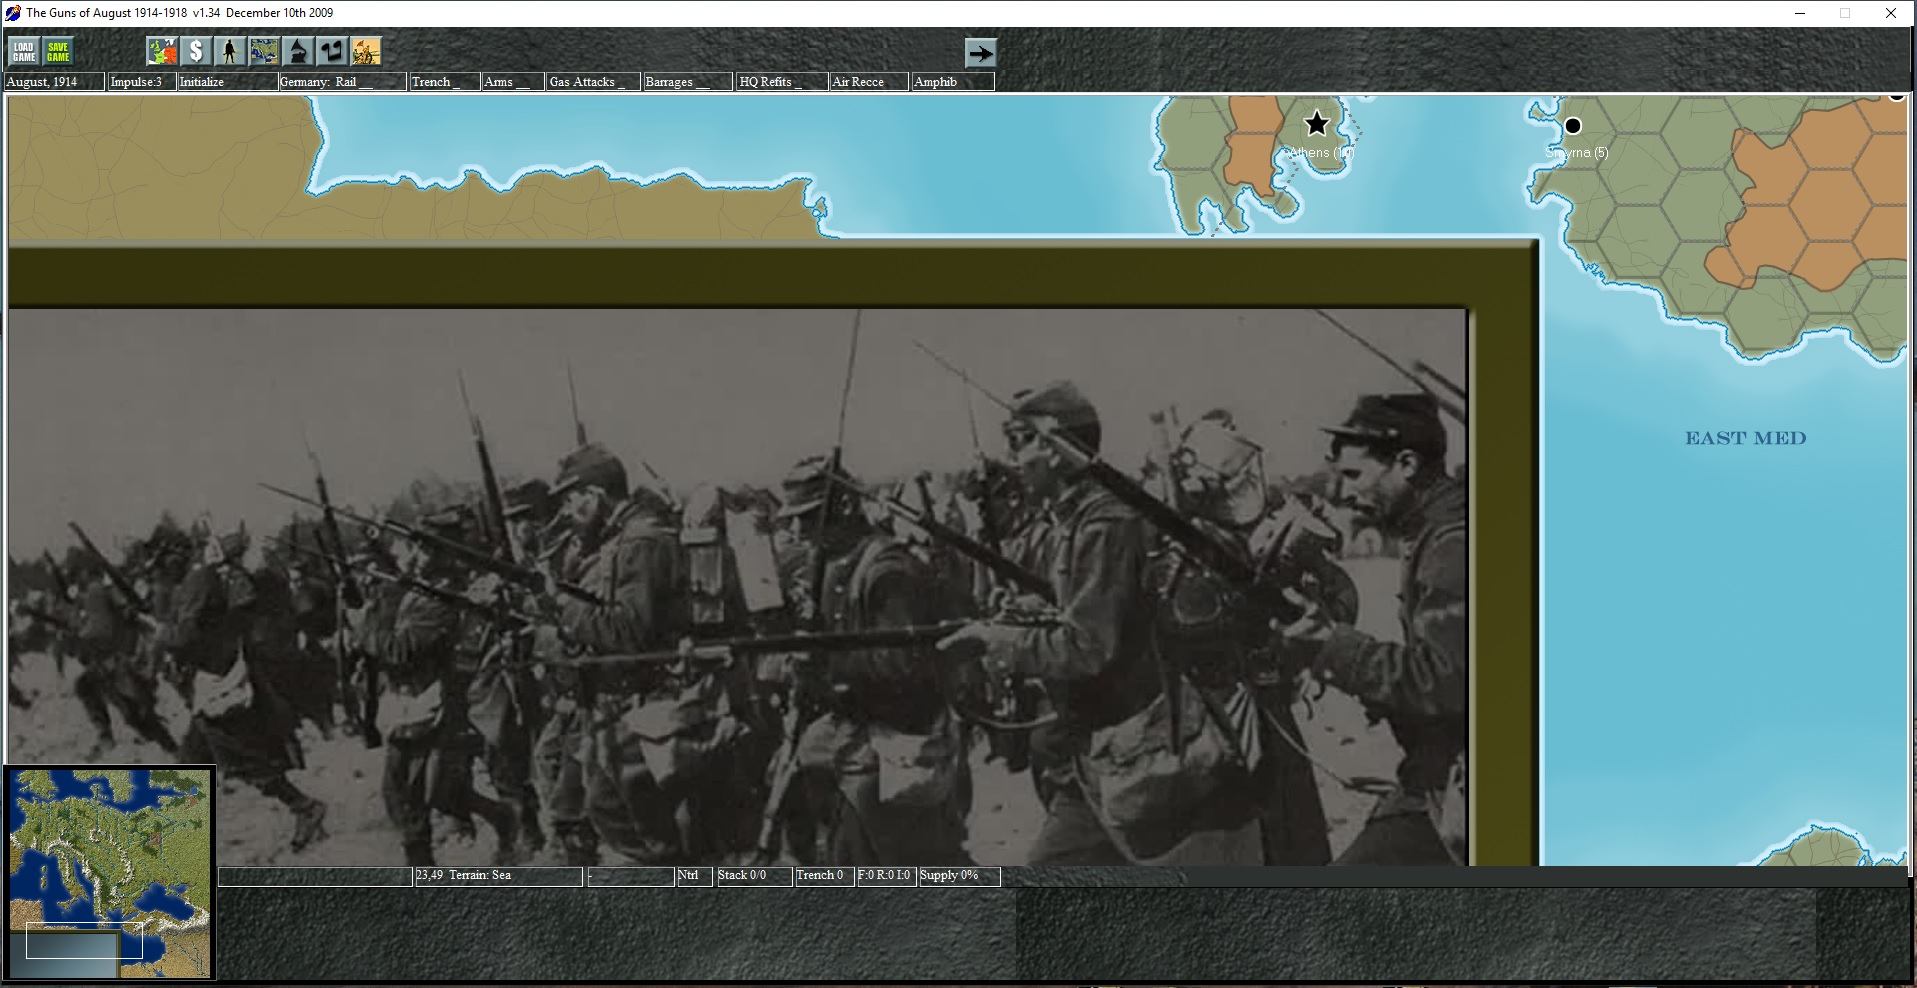
Task: Advance with the right arrow button
Action: 980,53
